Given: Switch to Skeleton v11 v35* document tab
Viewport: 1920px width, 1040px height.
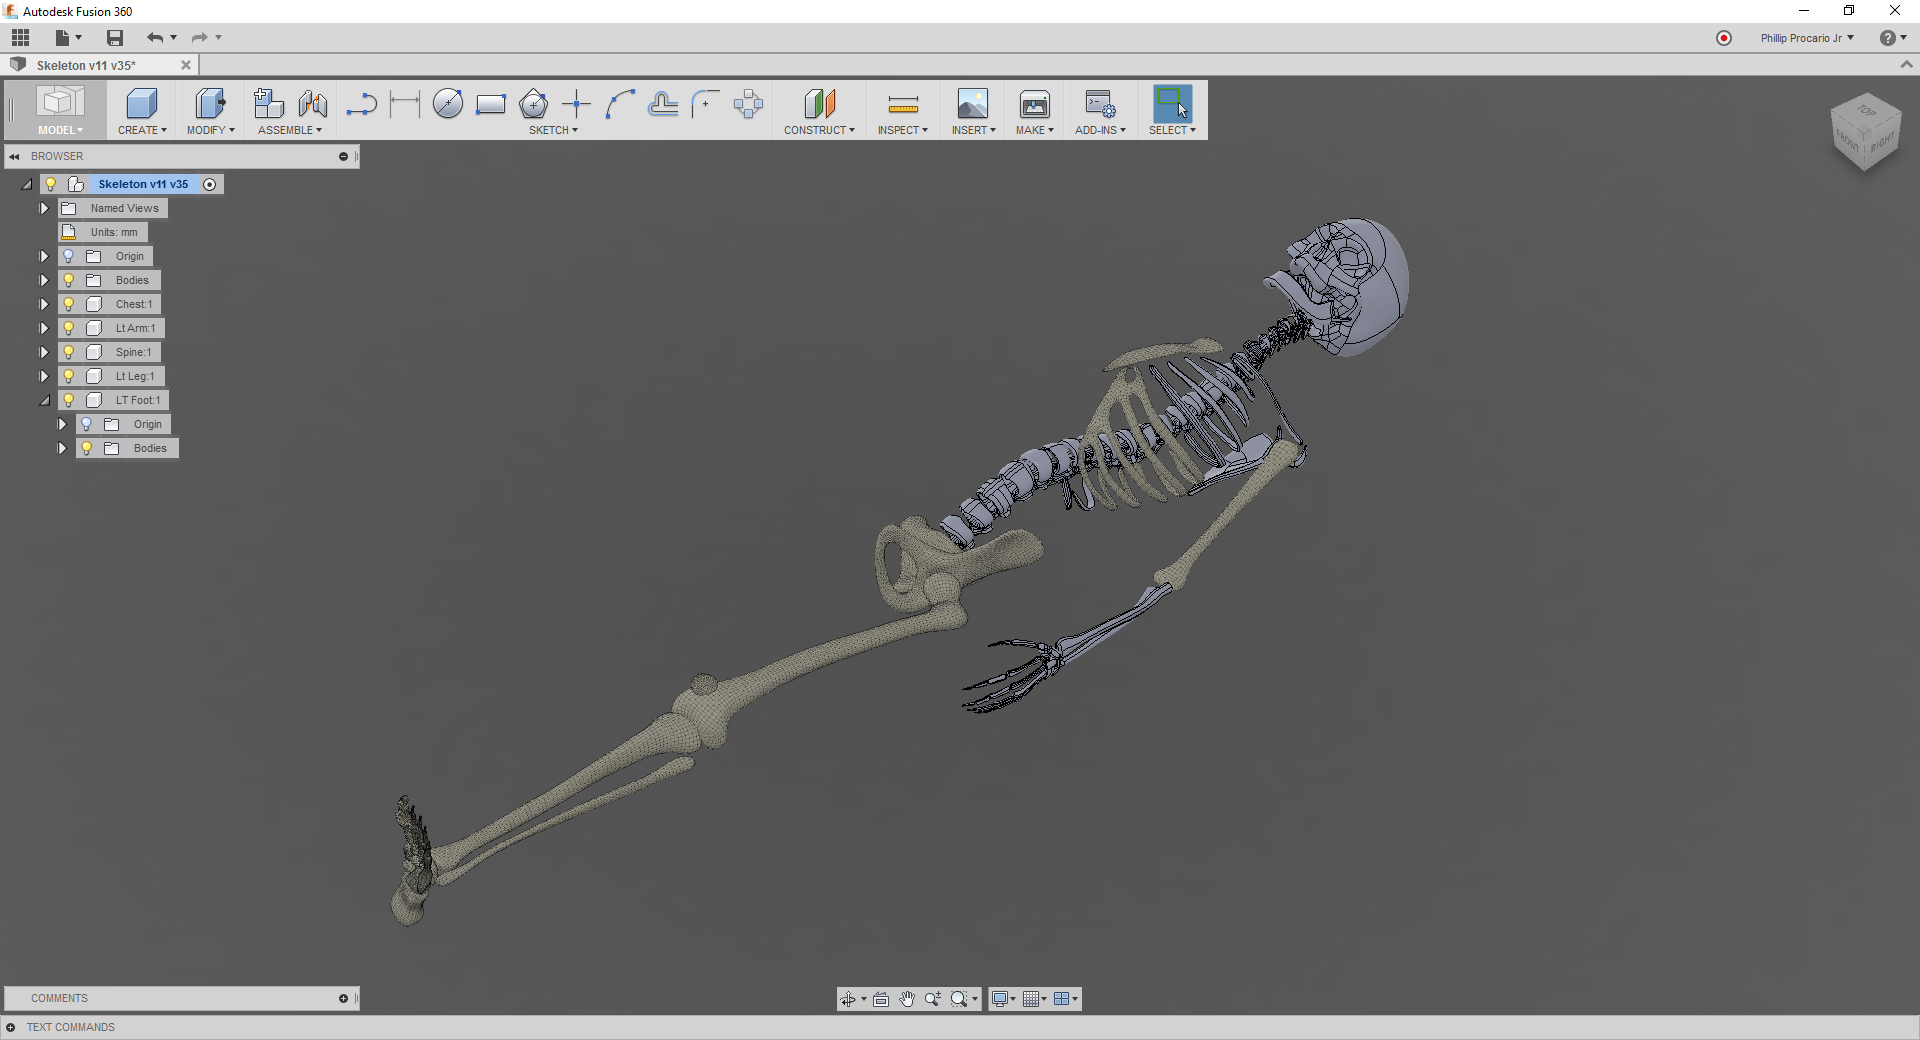Looking at the screenshot, I should [x=87, y=65].
